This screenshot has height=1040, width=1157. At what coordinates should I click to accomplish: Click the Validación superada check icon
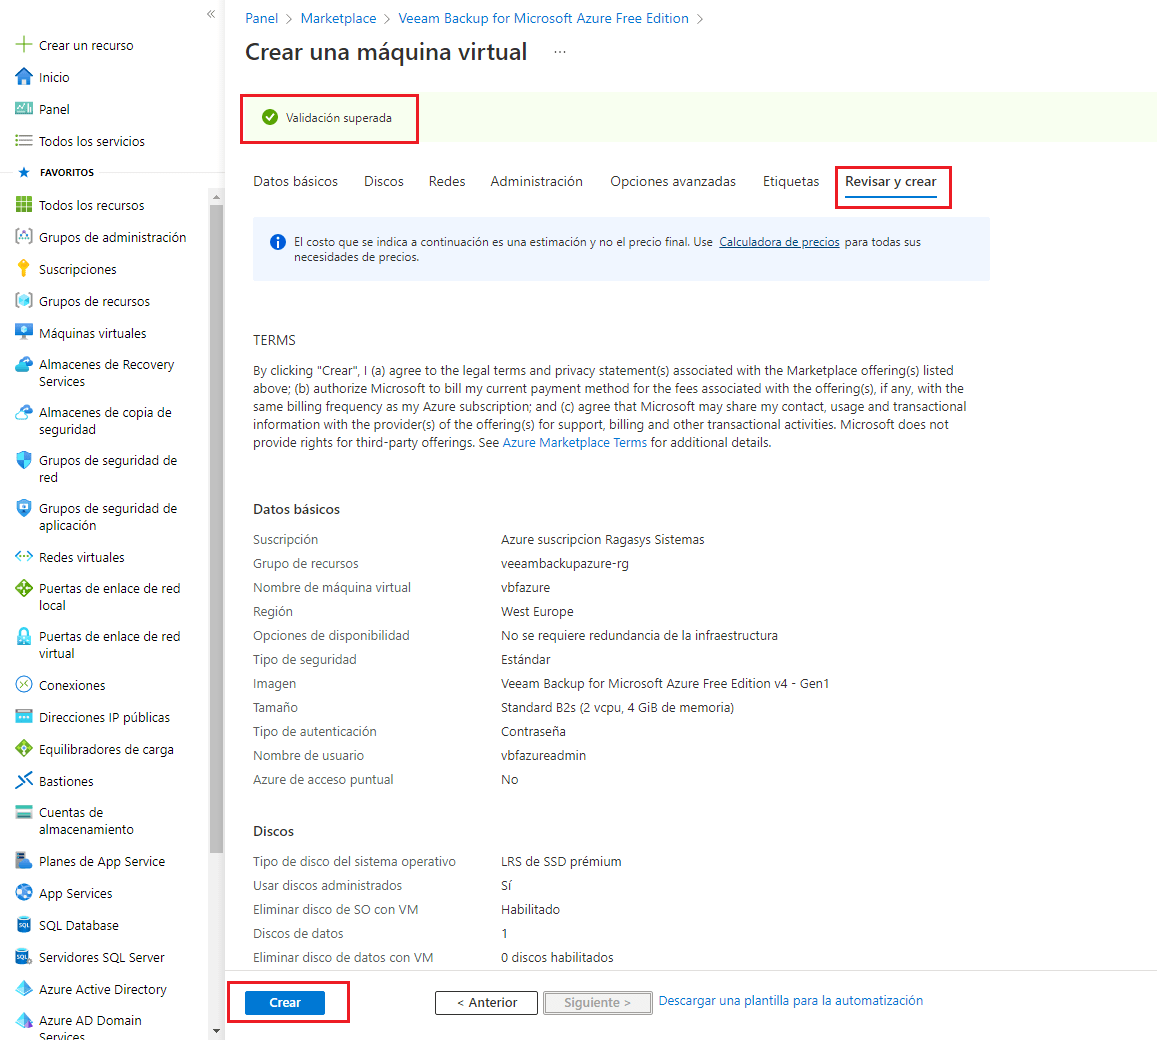point(270,117)
